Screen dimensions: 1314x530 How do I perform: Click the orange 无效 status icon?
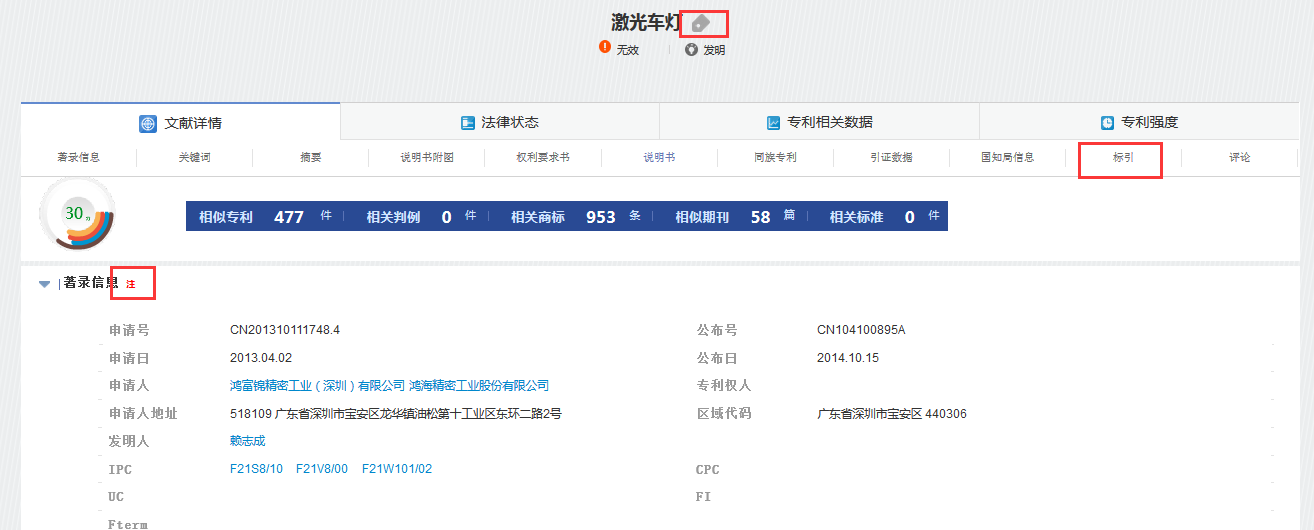[x=605, y=47]
